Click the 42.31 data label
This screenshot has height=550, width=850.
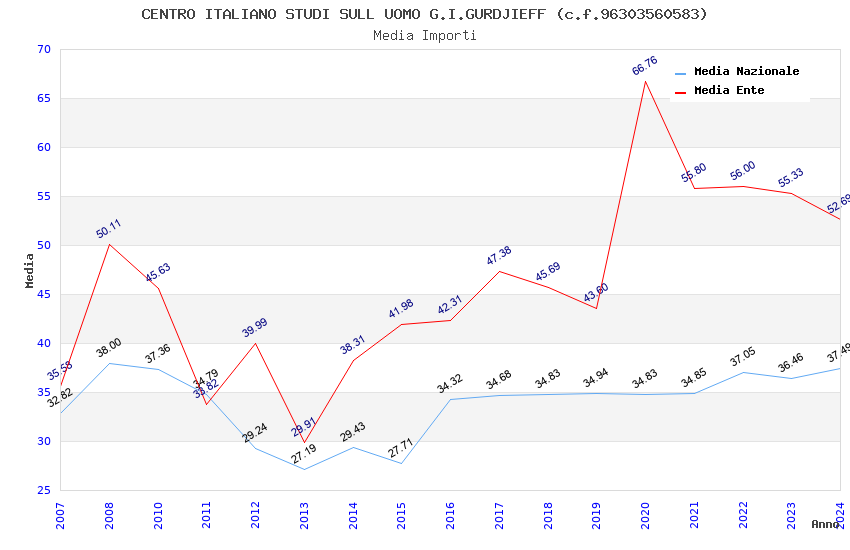(x=449, y=305)
